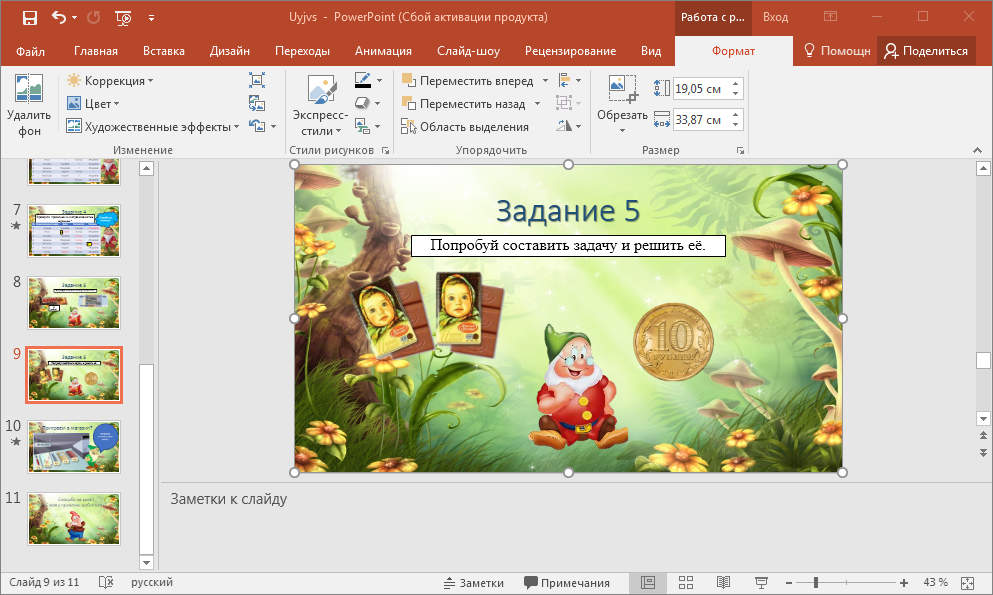Open the Рецензирование tab

[570, 51]
